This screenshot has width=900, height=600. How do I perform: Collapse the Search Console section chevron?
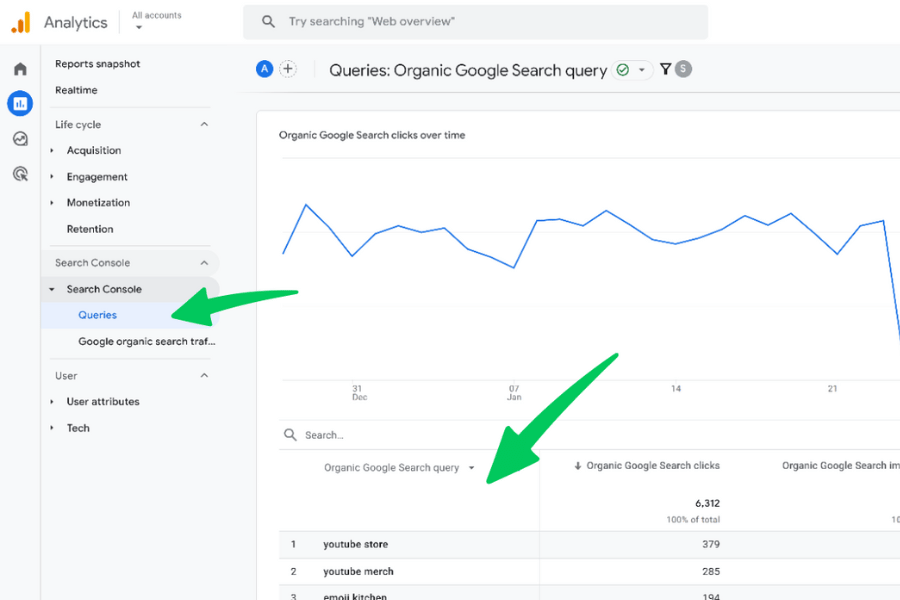click(204, 263)
